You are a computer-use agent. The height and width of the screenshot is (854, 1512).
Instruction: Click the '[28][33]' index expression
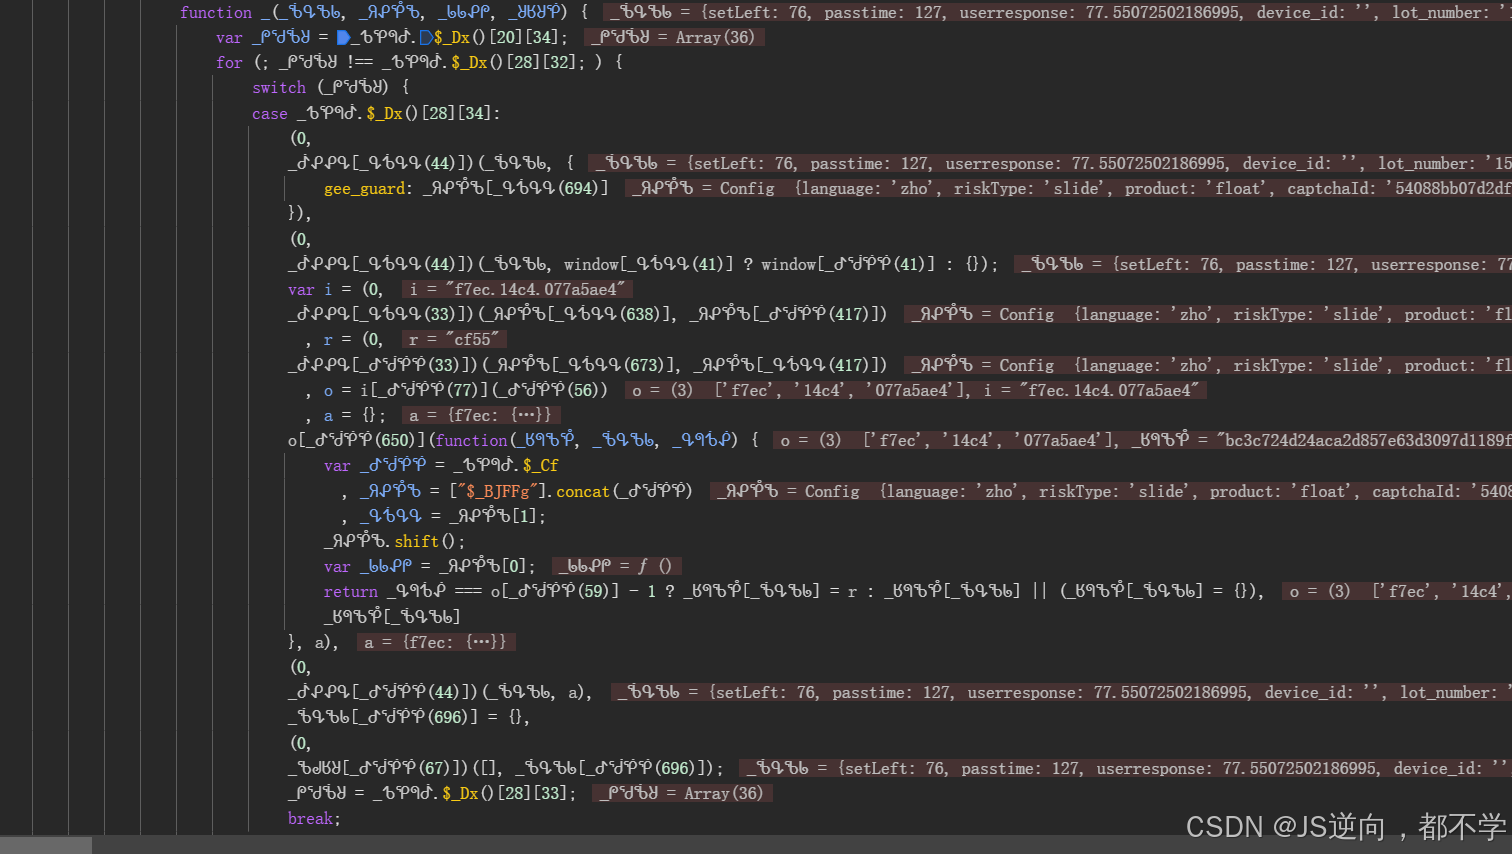coord(533,793)
